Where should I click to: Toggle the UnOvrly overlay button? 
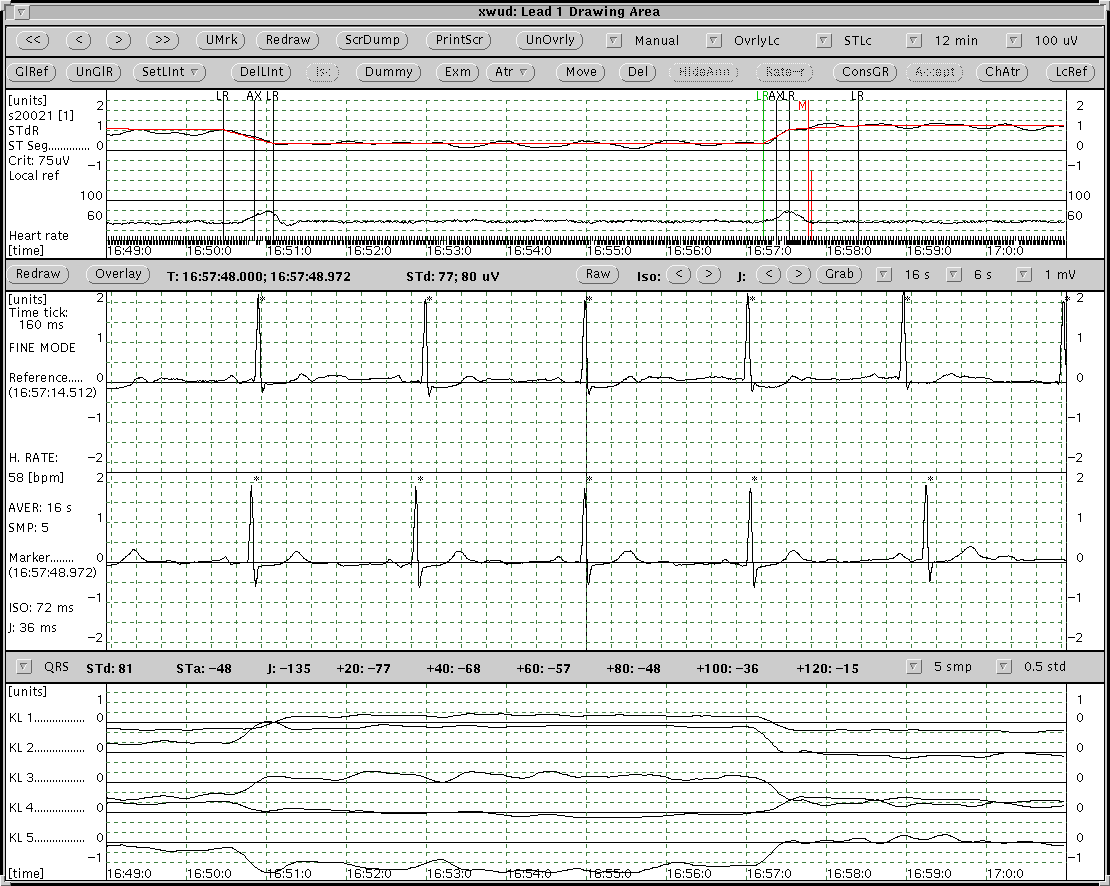click(x=550, y=41)
